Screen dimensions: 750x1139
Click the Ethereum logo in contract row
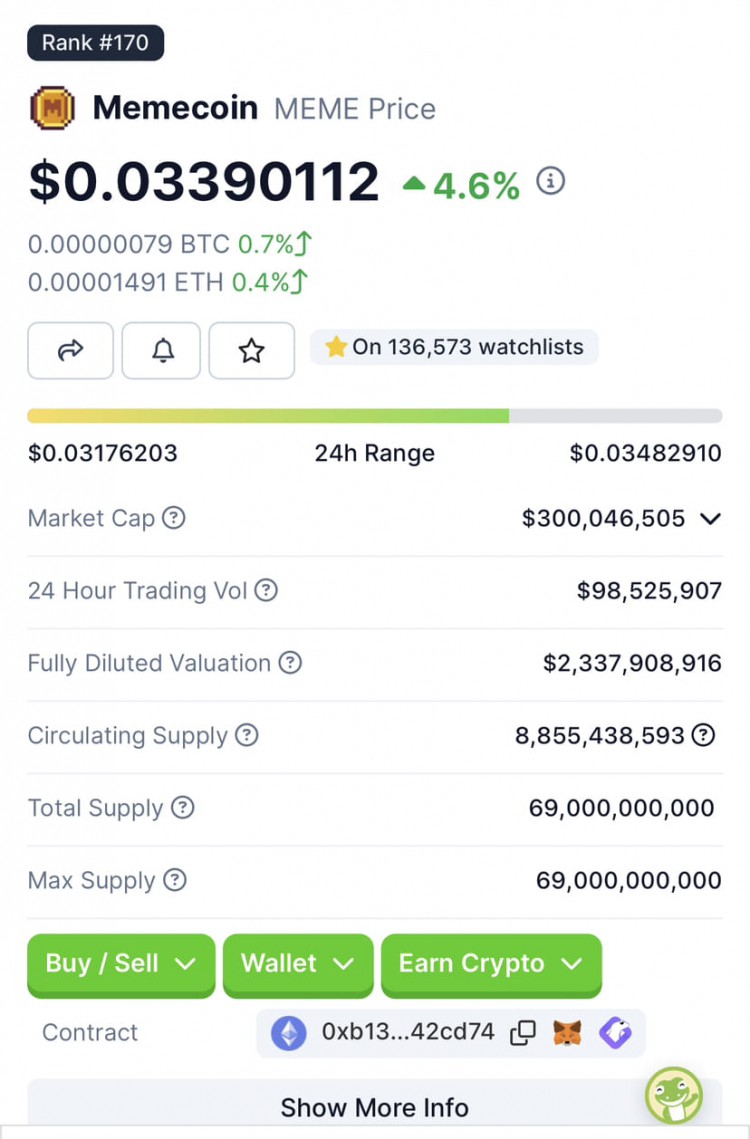point(289,1033)
